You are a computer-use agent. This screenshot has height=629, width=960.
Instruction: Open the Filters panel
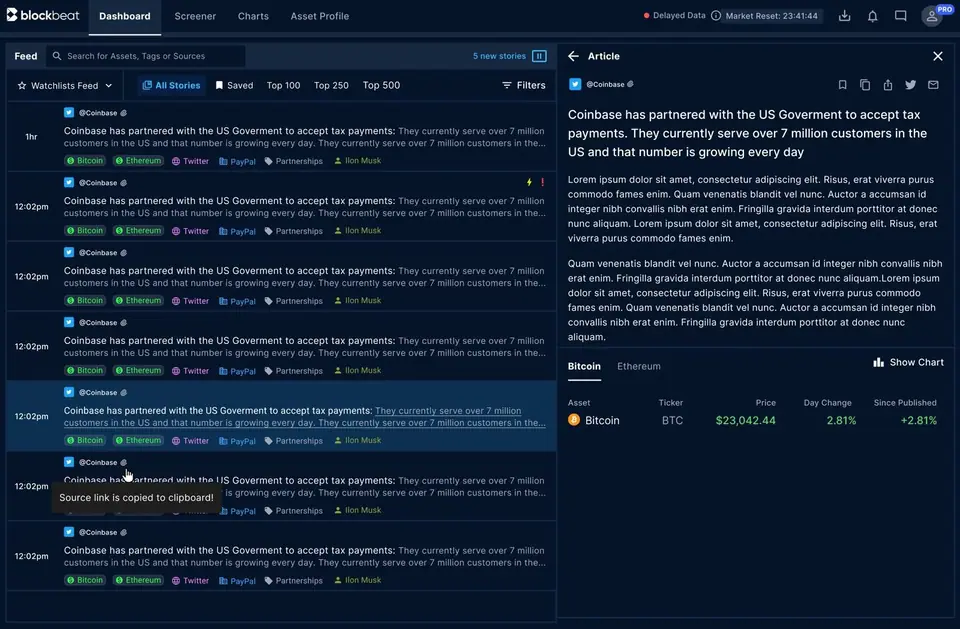[523, 85]
